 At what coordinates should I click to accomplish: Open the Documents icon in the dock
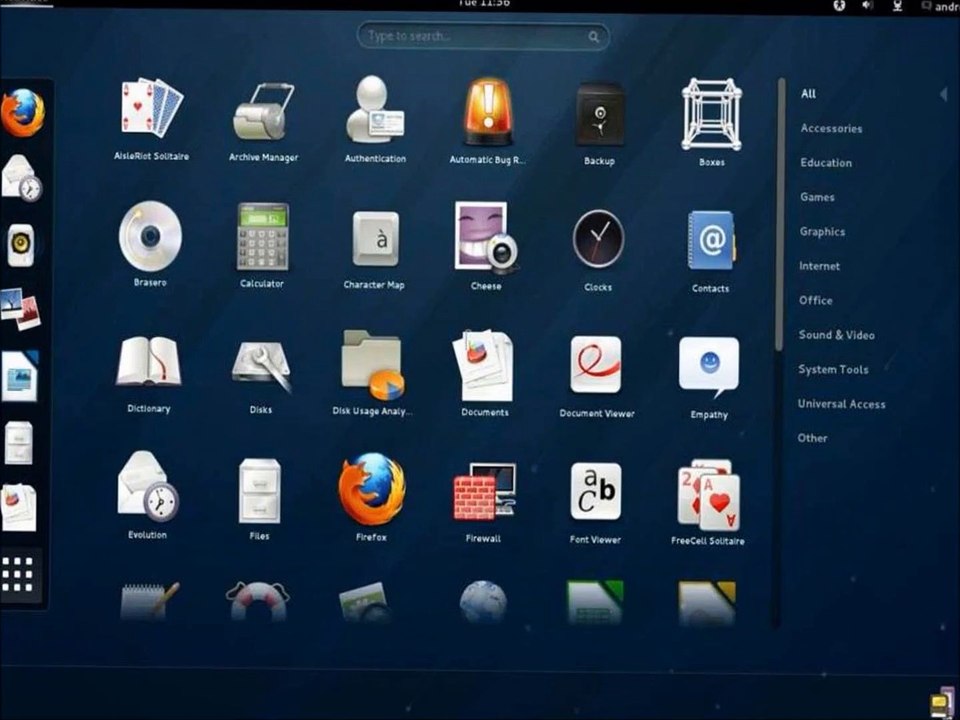click(x=18, y=508)
